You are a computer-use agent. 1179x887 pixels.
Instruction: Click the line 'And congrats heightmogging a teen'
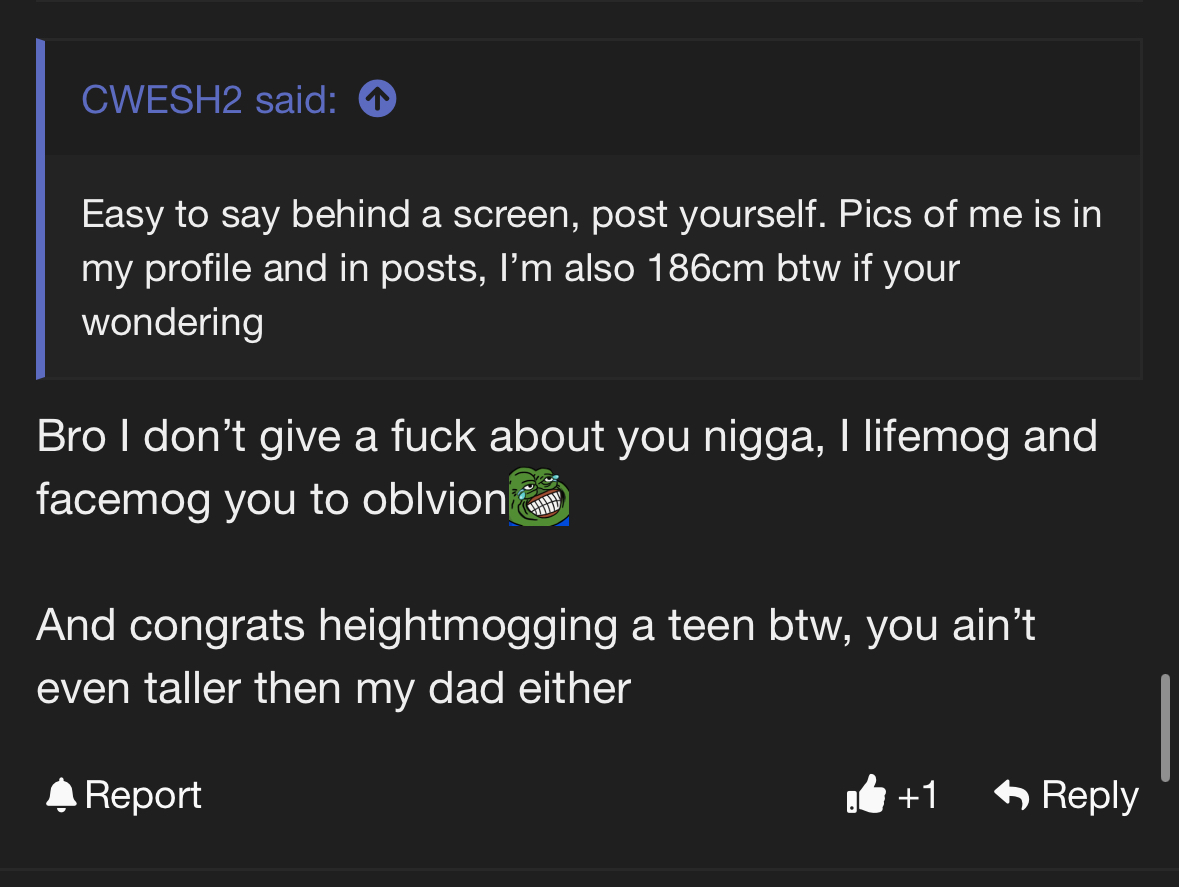click(535, 626)
